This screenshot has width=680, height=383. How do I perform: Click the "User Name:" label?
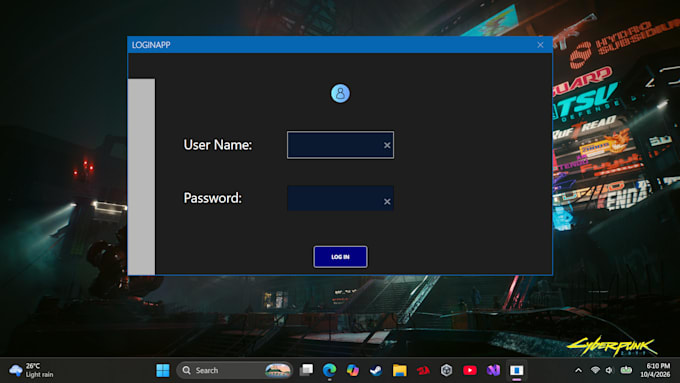point(218,145)
